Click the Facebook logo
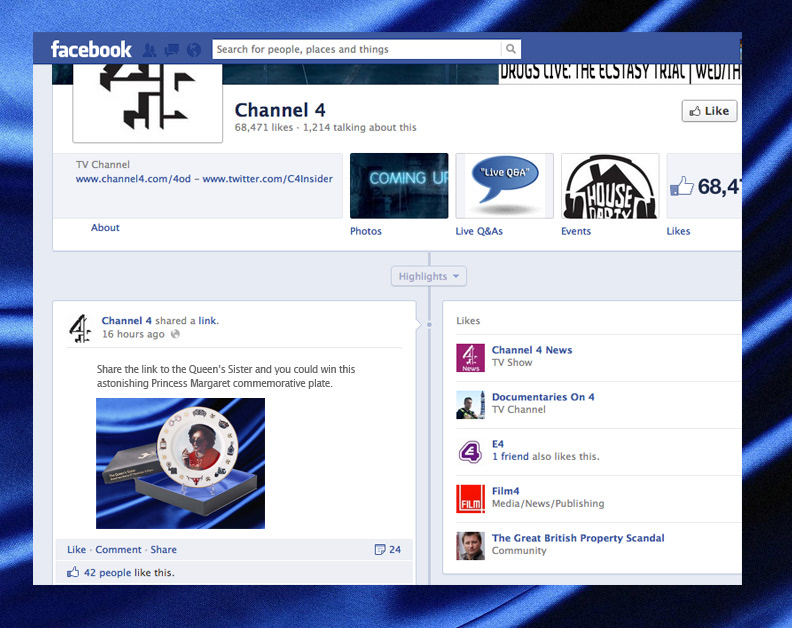This screenshot has width=792, height=628. pos(91,49)
